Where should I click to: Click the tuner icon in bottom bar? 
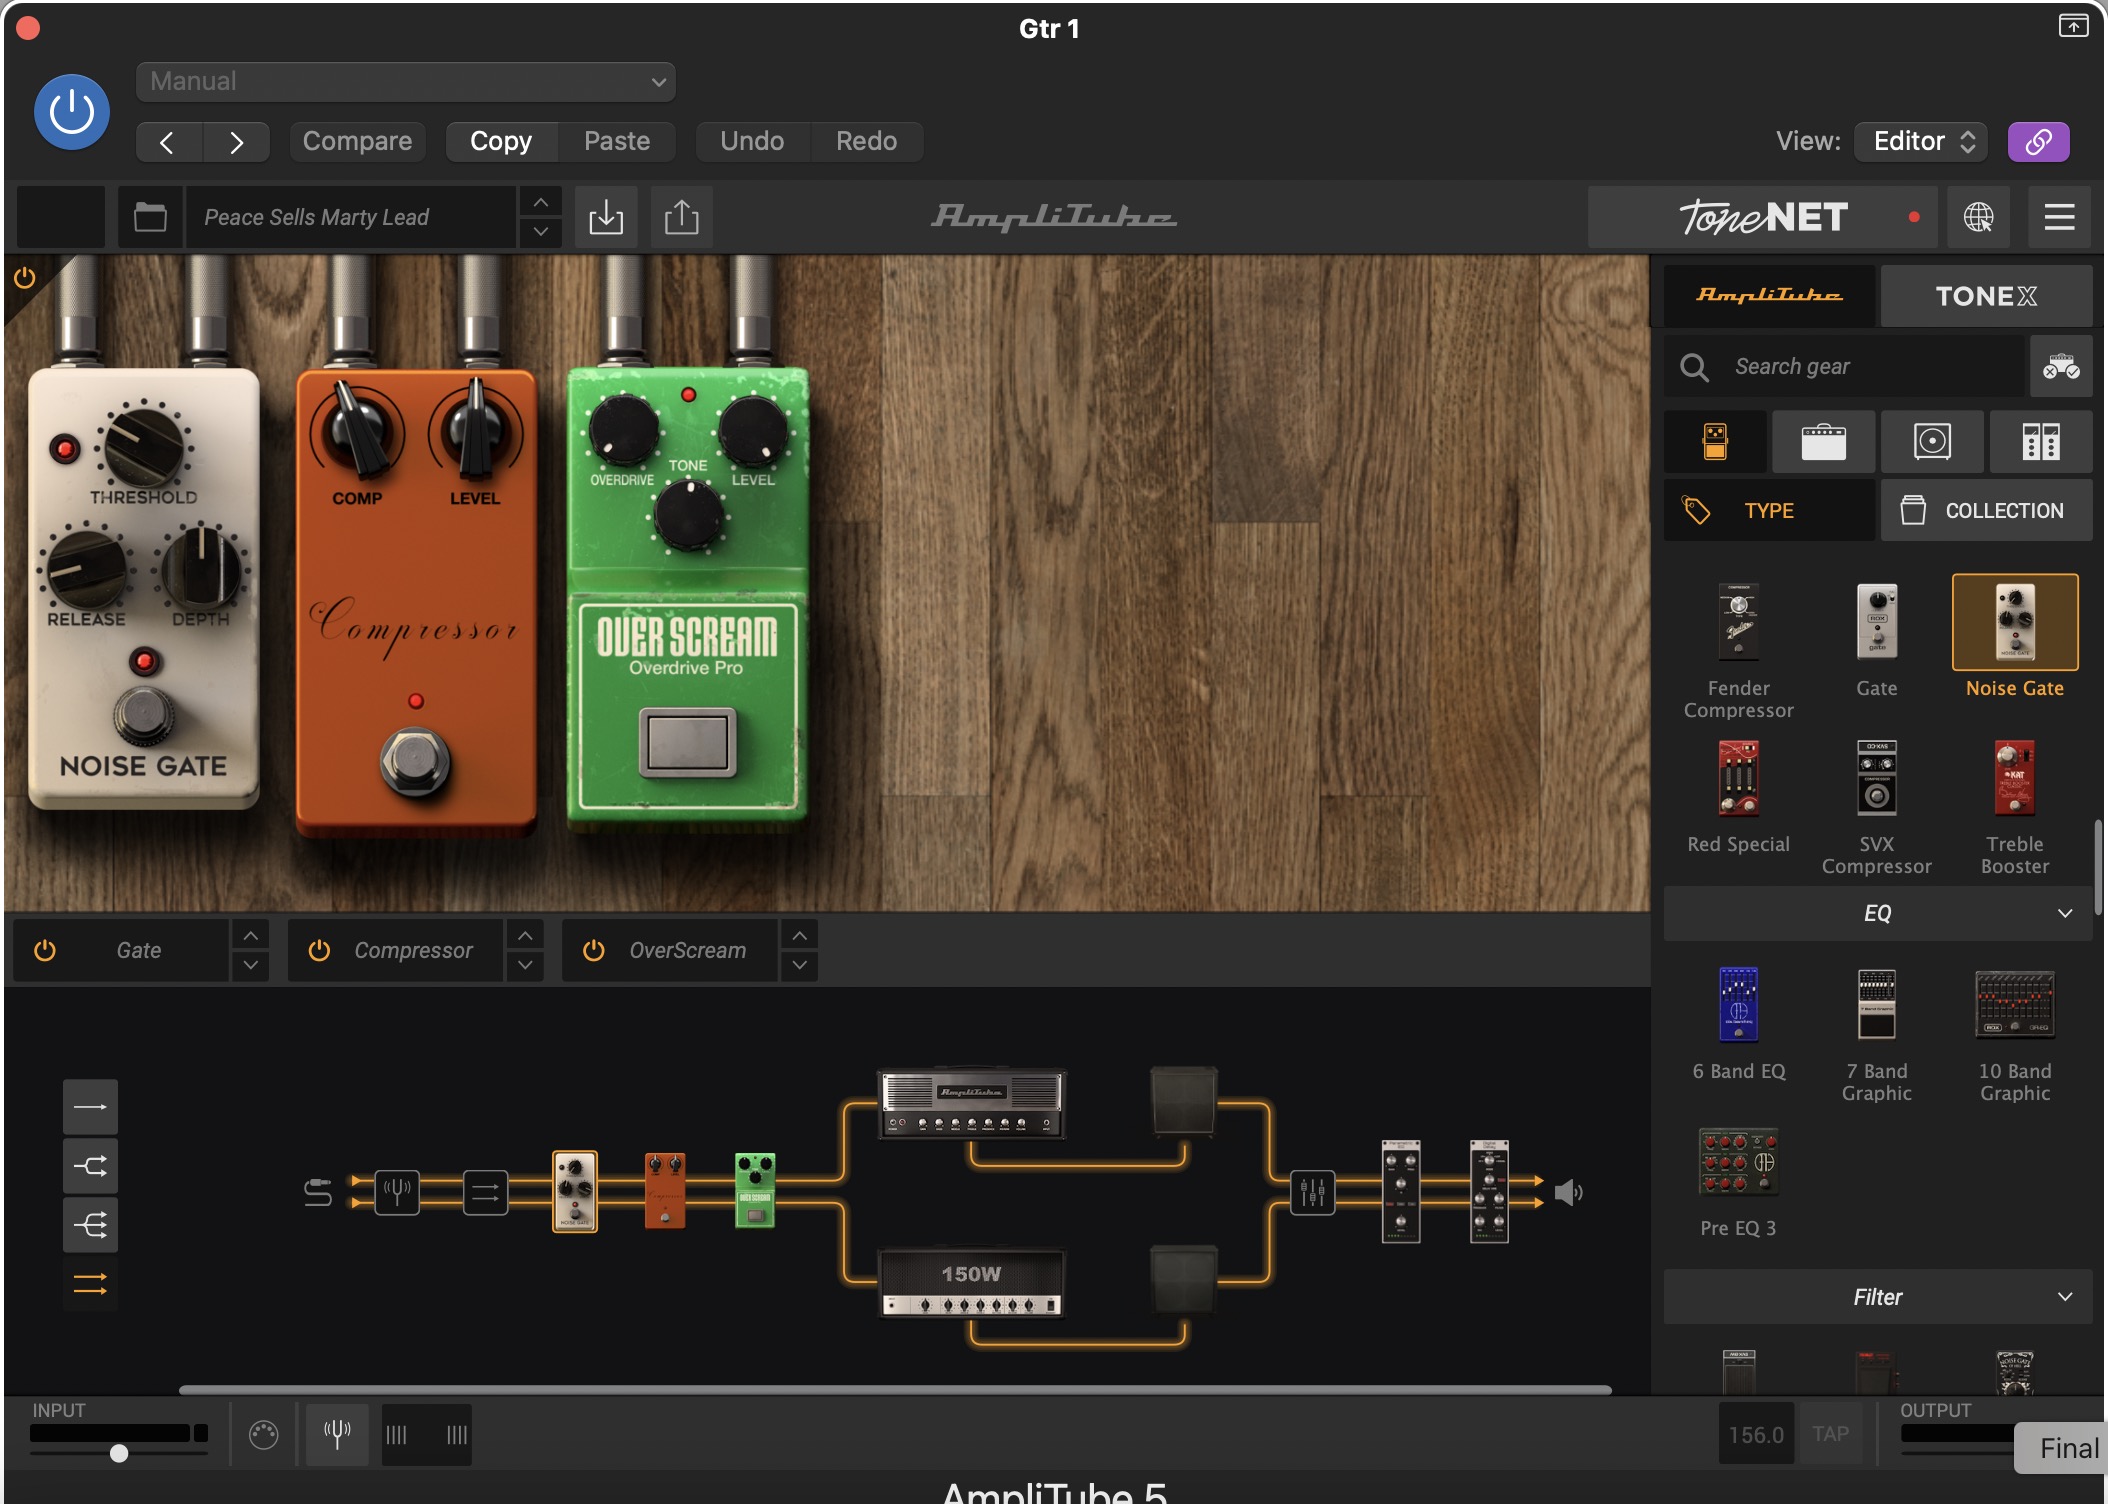pyautogui.click(x=337, y=1434)
